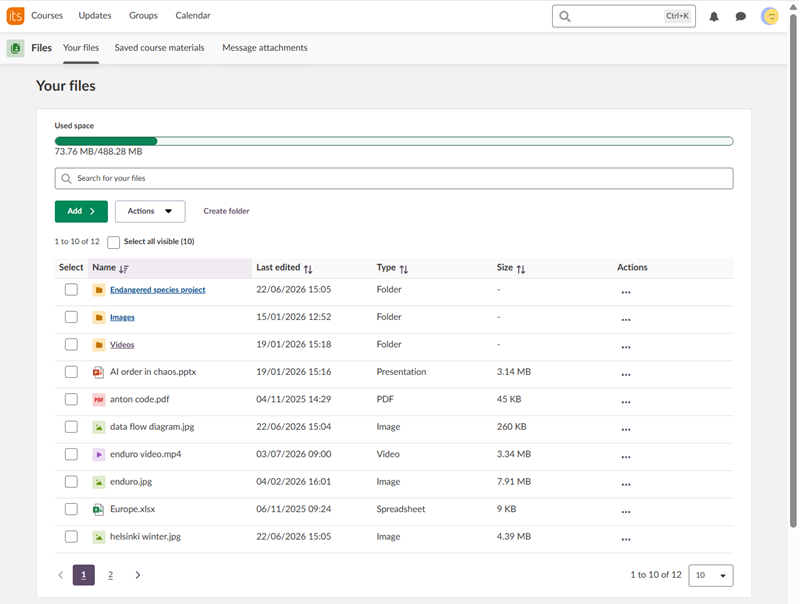Image resolution: width=800 pixels, height=604 pixels.
Task: Click the itslearning logo icon
Action: coord(15,16)
